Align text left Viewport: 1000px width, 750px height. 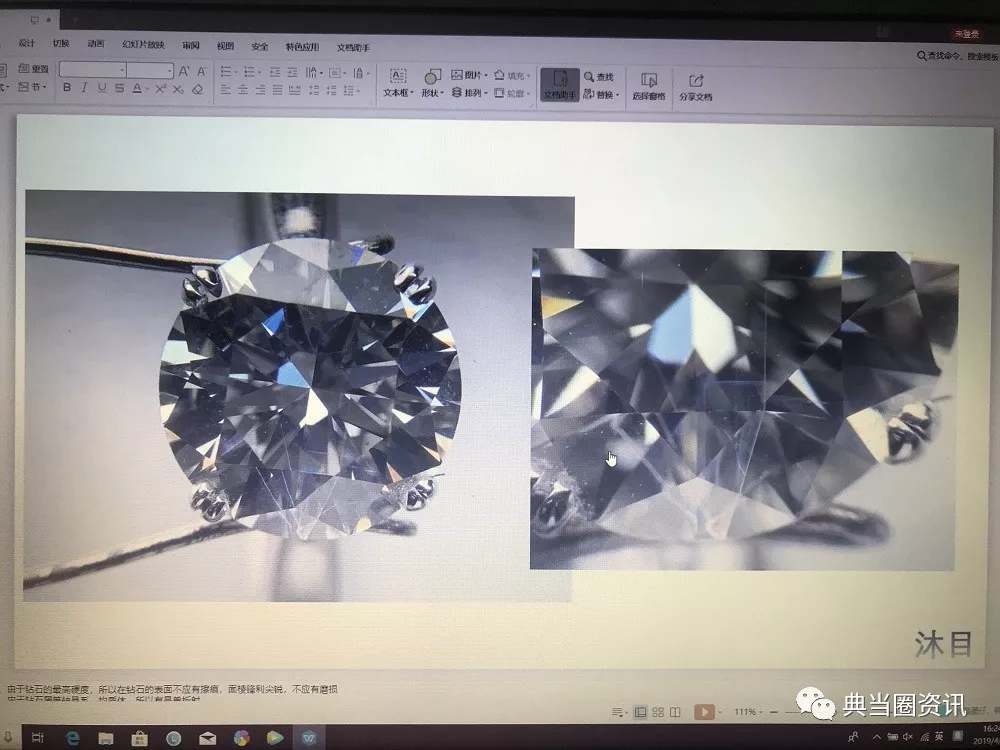(x=226, y=90)
